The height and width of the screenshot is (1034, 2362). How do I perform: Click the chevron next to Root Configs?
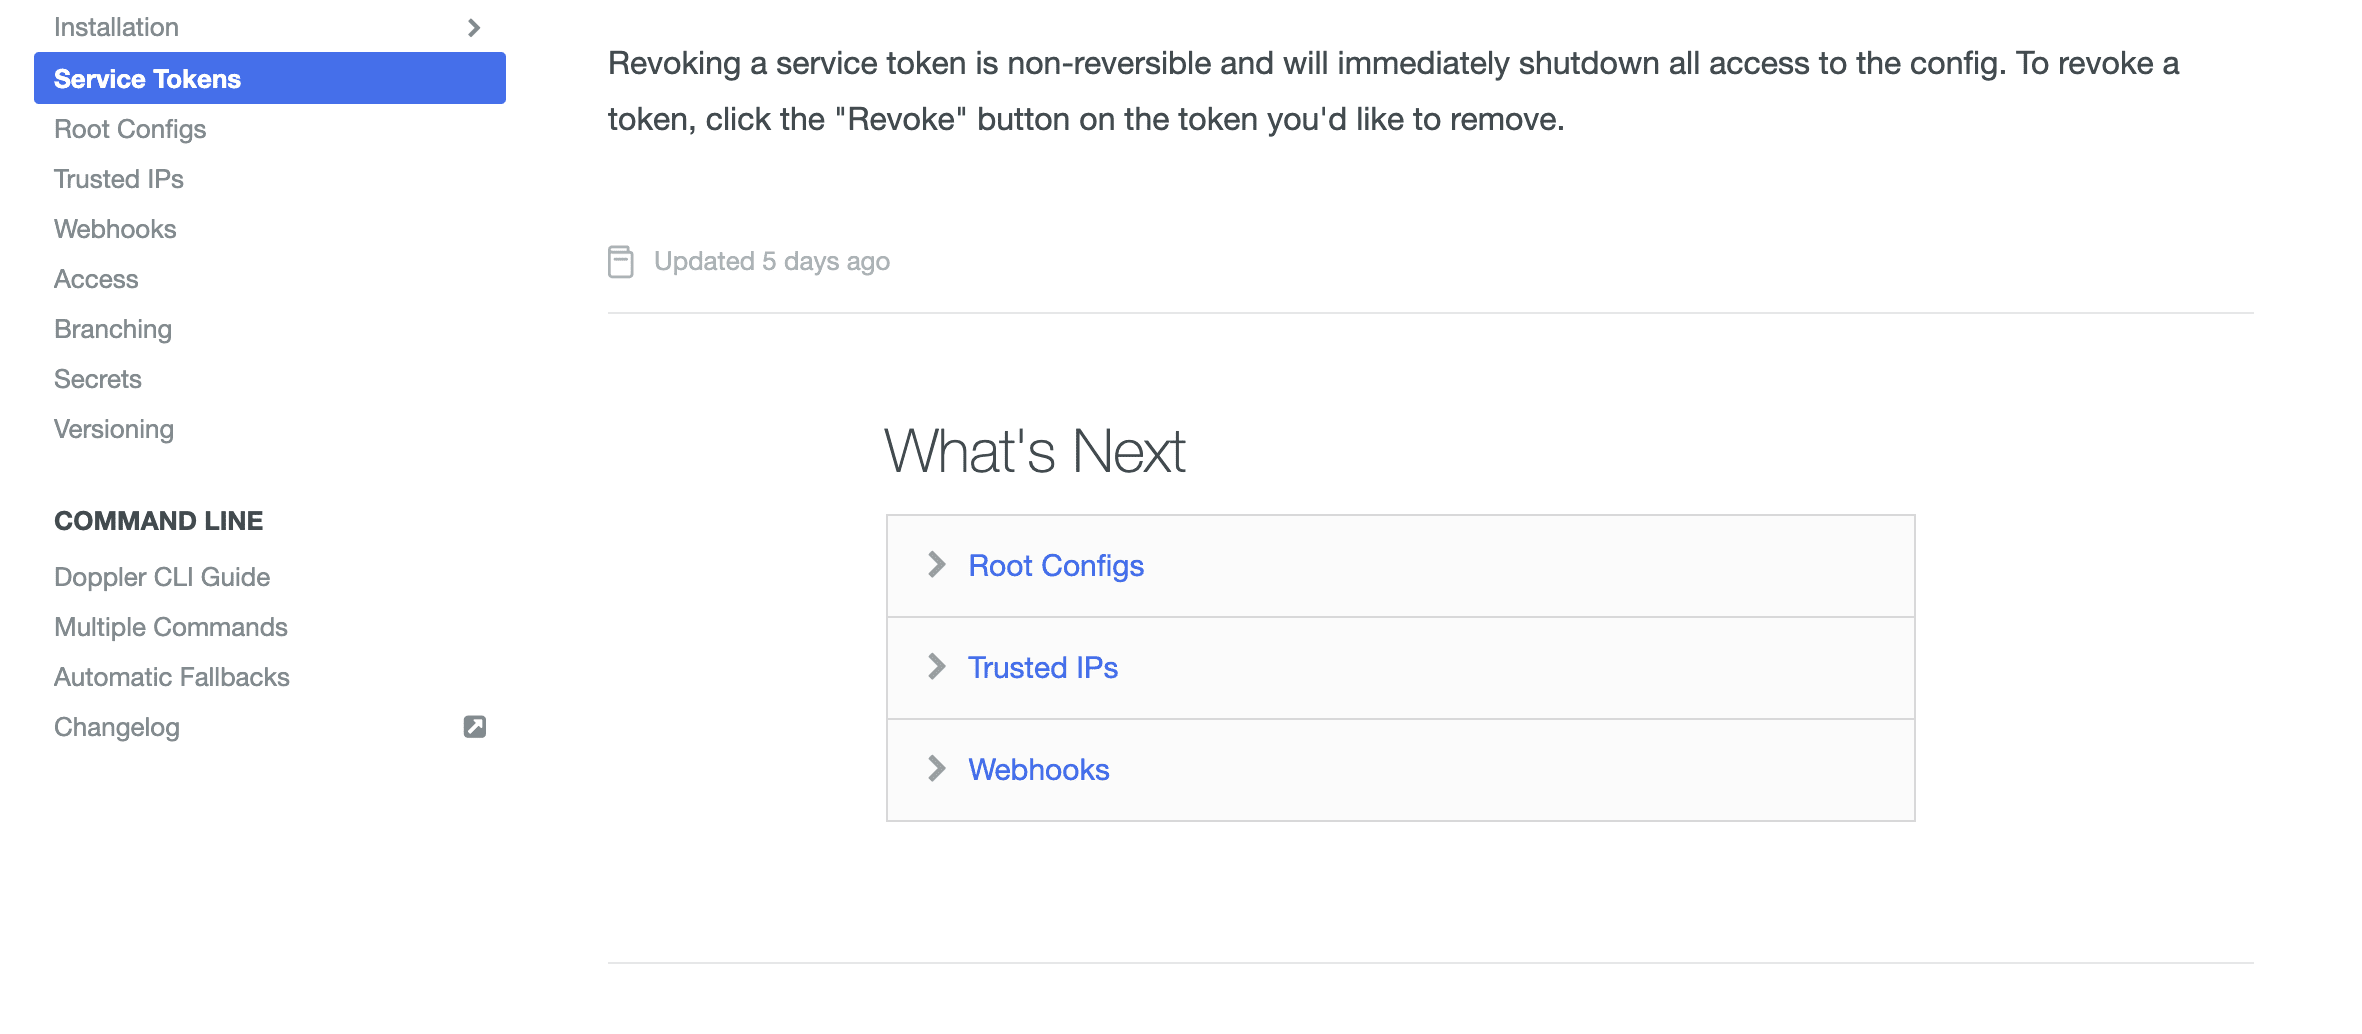pos(936,565)
